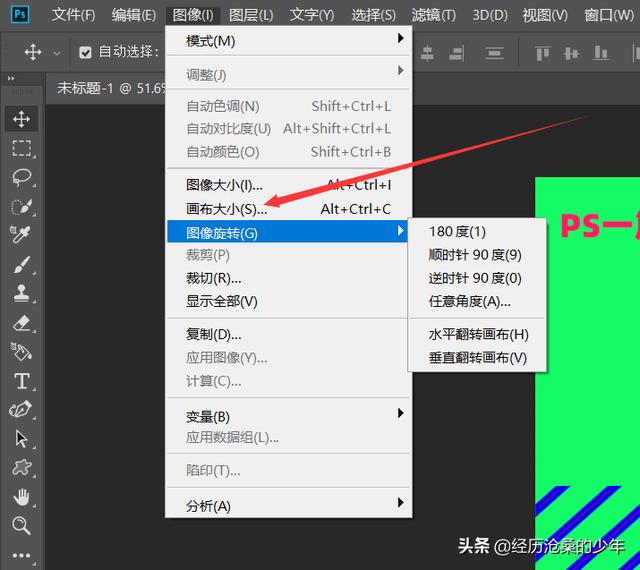Image resolution: width=640 pixels, height=570 pixels.
Task: Expand the 模式(M) submenu
Action: coord(288,41)
